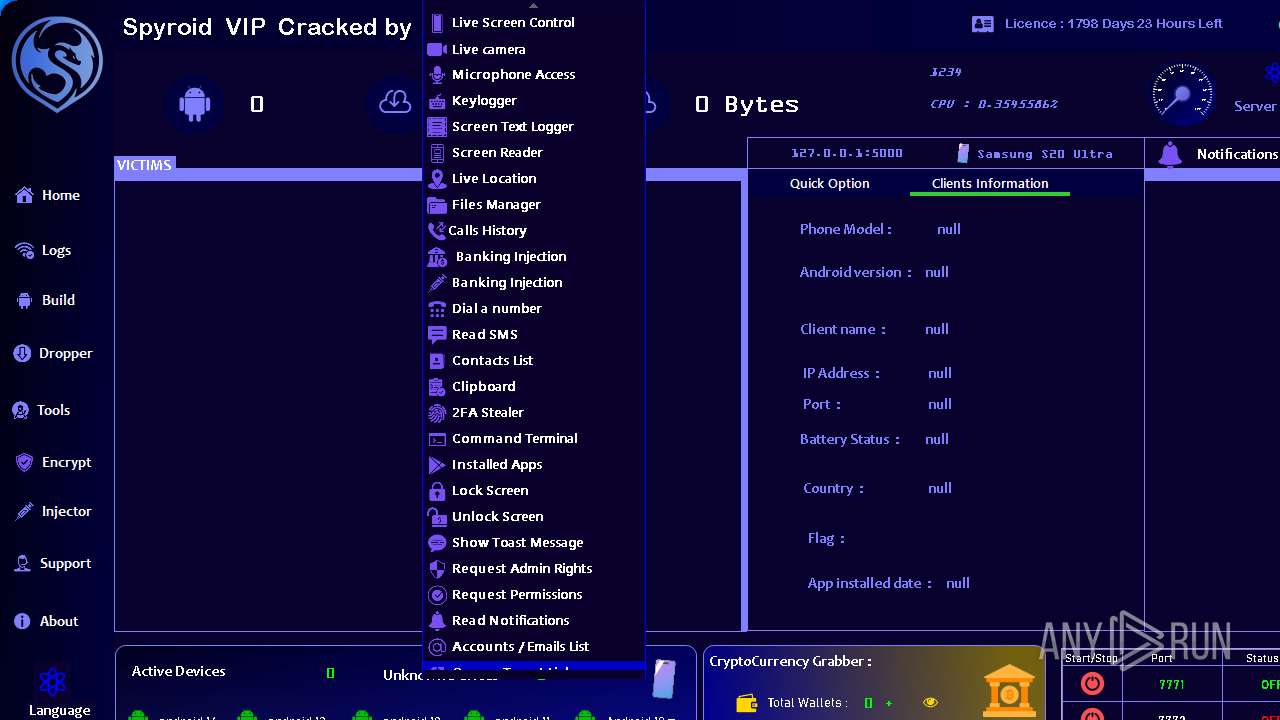Click the Command Terminal icon
1280x720 pixels.
pos(437,439)
